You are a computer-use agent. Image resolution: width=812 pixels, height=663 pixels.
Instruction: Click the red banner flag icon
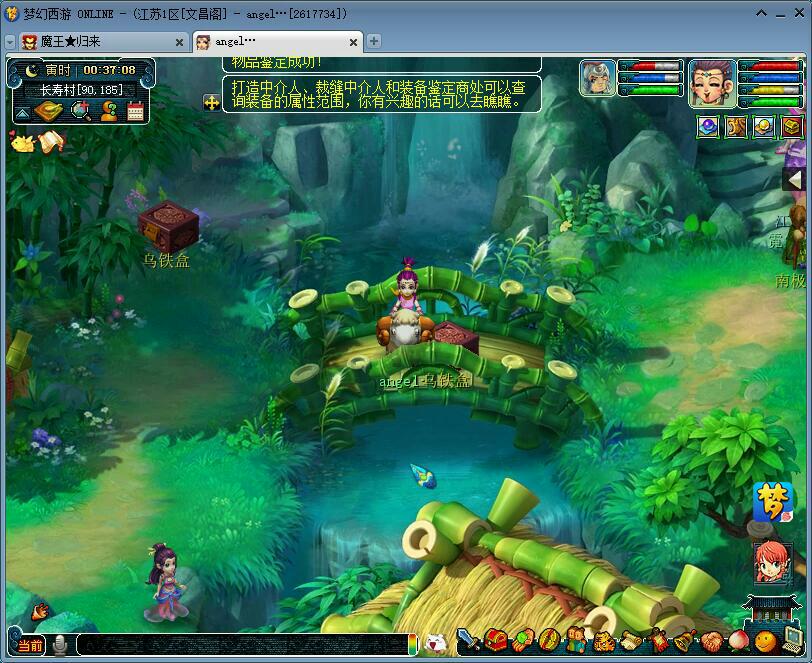pos(658,641)
